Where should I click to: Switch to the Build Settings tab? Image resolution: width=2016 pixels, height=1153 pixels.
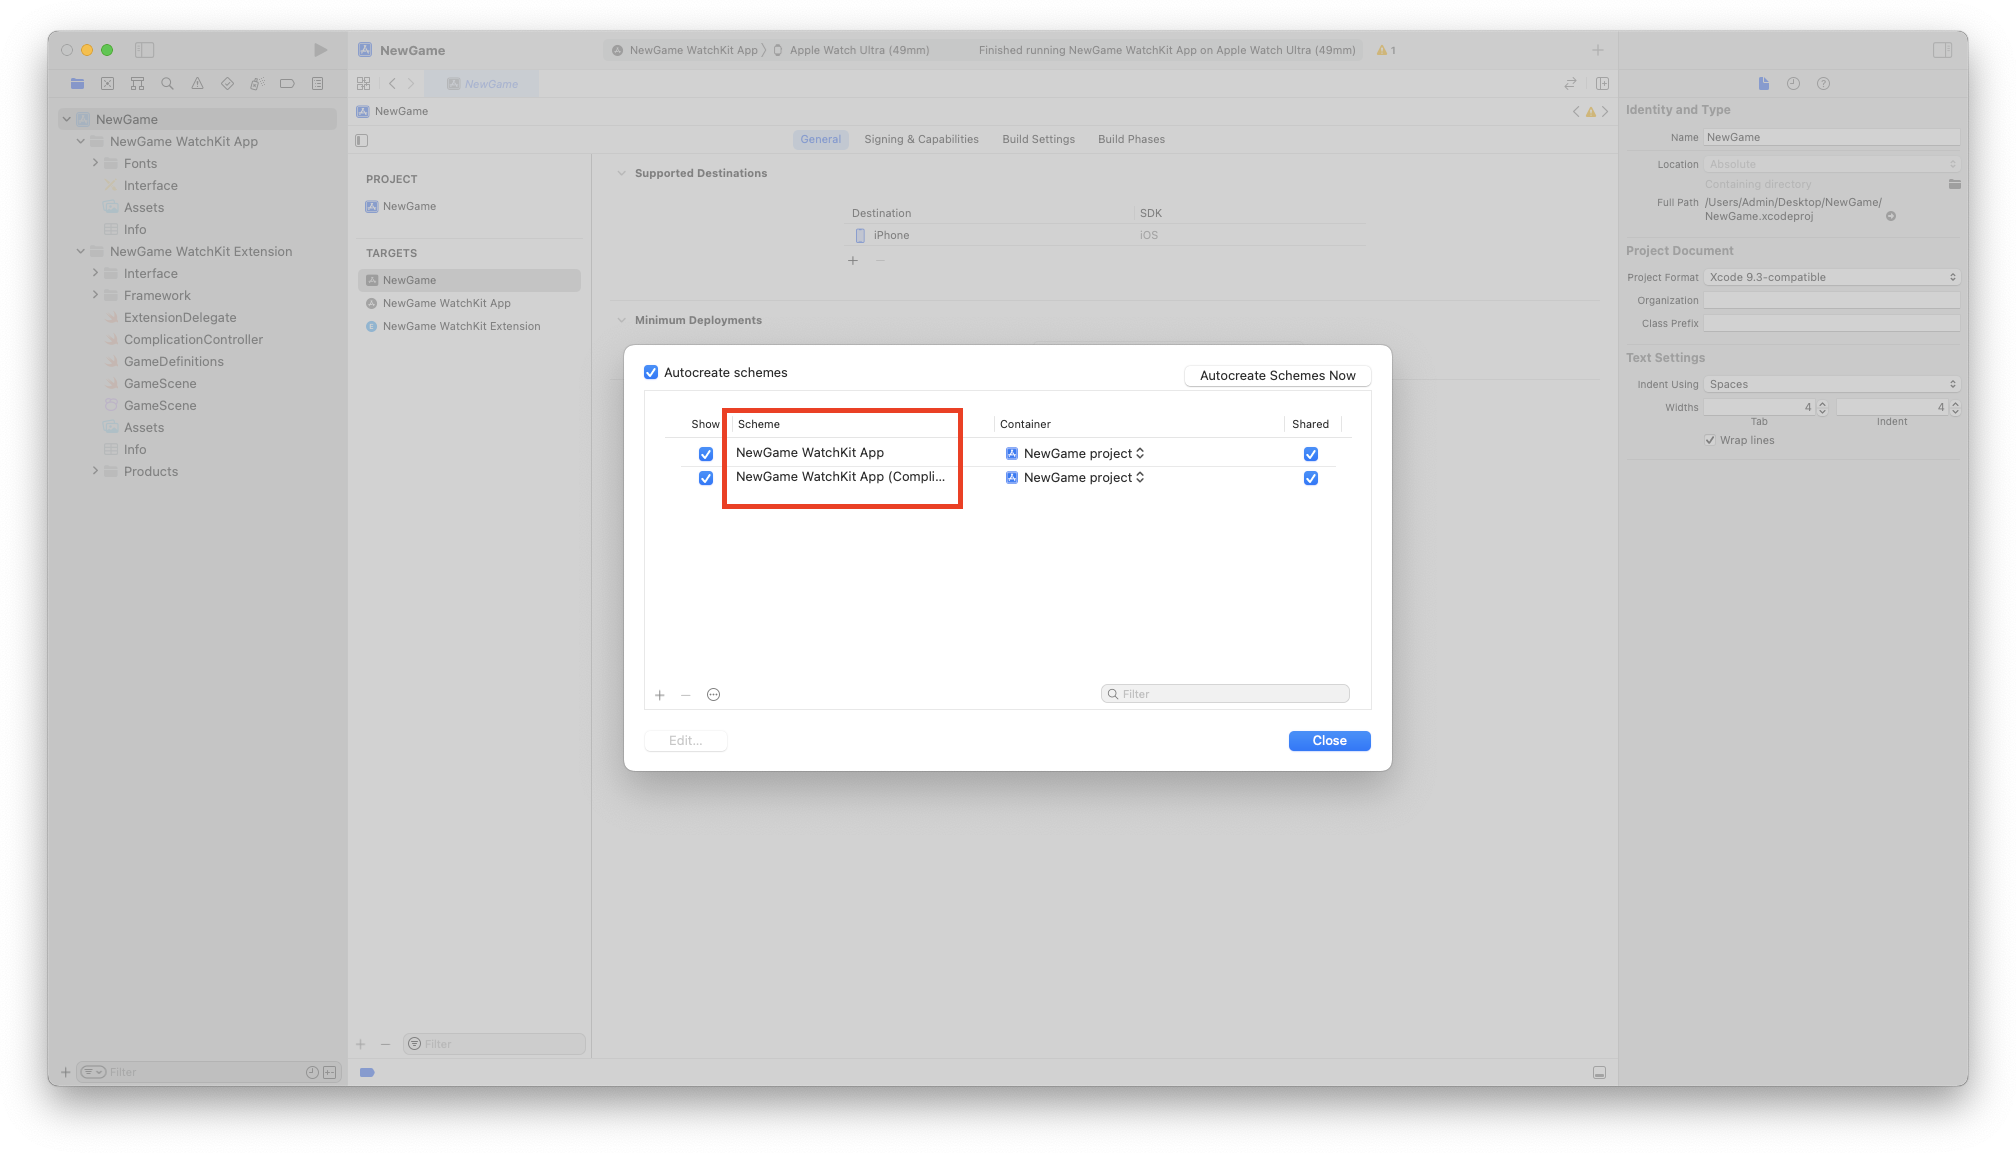[1038, 139]
